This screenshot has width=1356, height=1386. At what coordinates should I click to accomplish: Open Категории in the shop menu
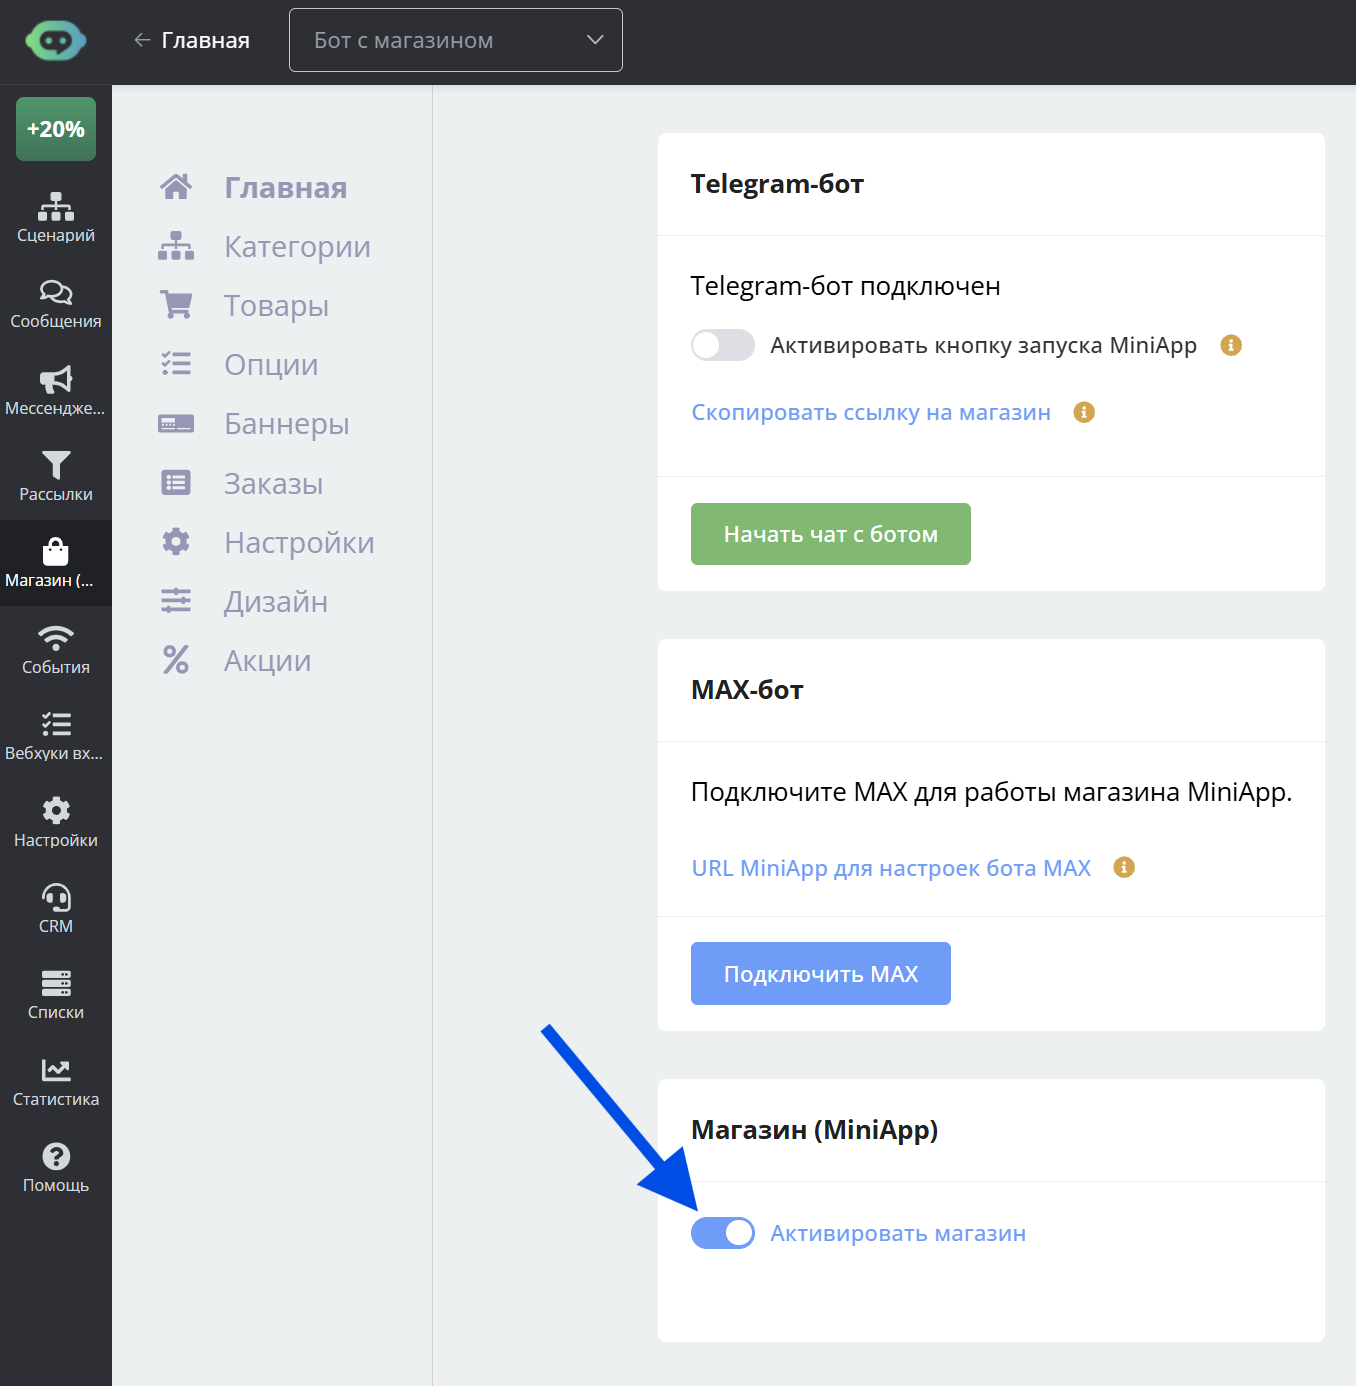coord(265,246)
